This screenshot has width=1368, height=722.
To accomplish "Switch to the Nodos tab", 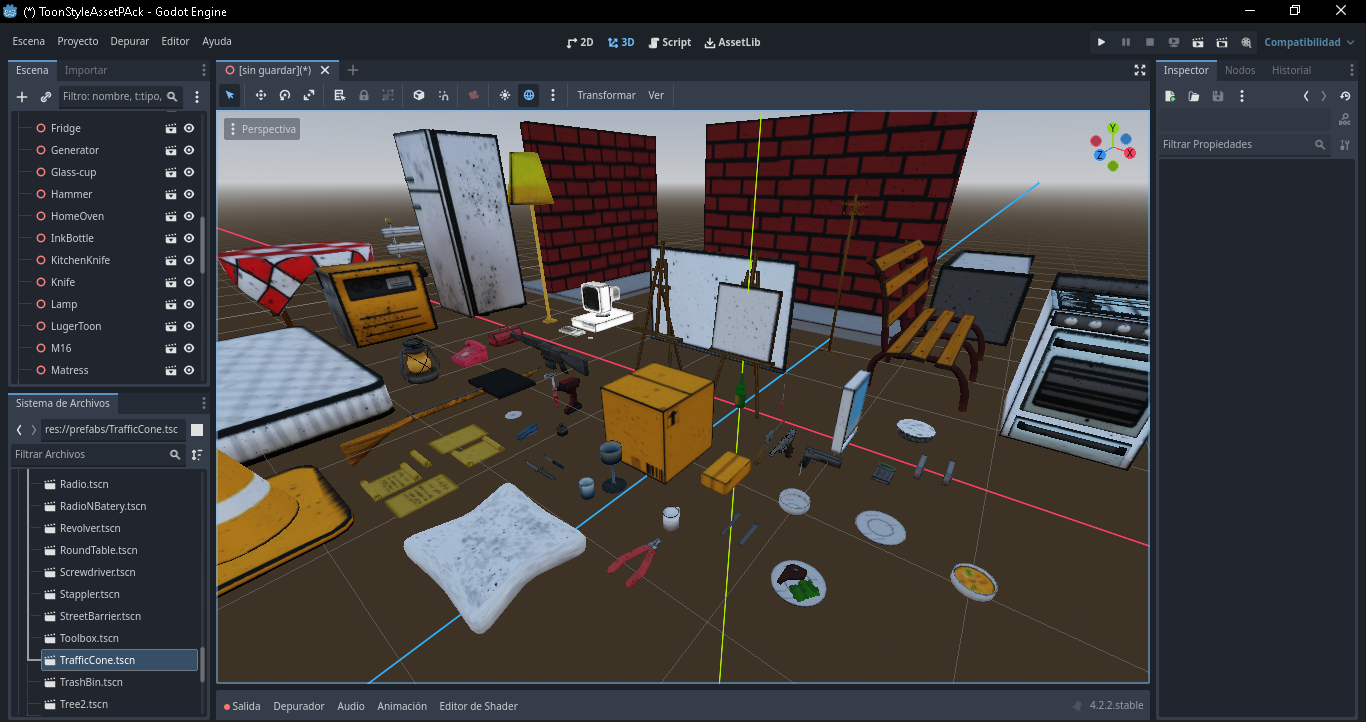I will (1240, 70).
